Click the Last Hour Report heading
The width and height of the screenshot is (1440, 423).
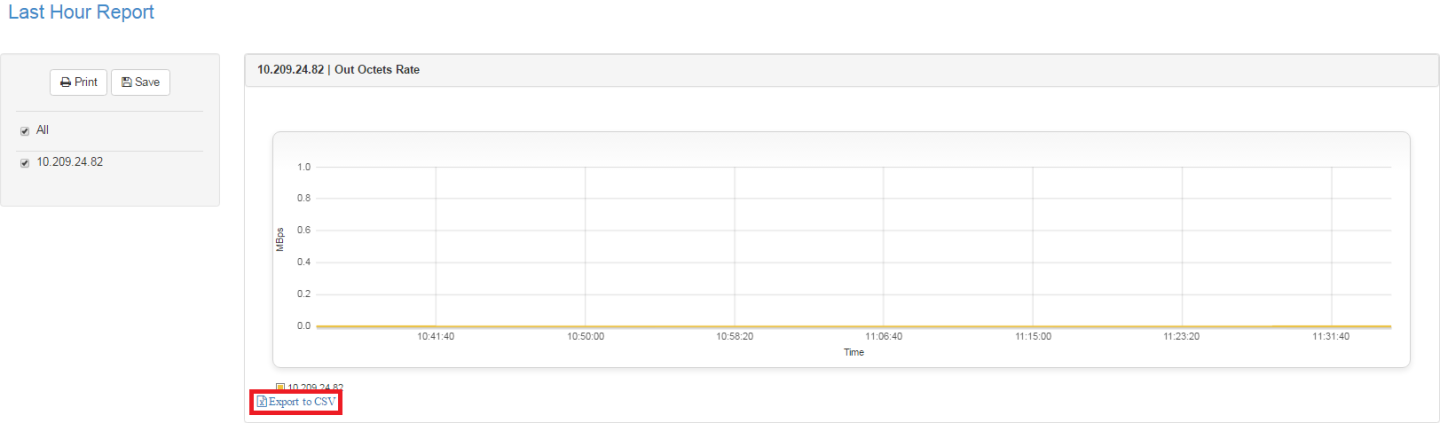click(x=81, y=13)
